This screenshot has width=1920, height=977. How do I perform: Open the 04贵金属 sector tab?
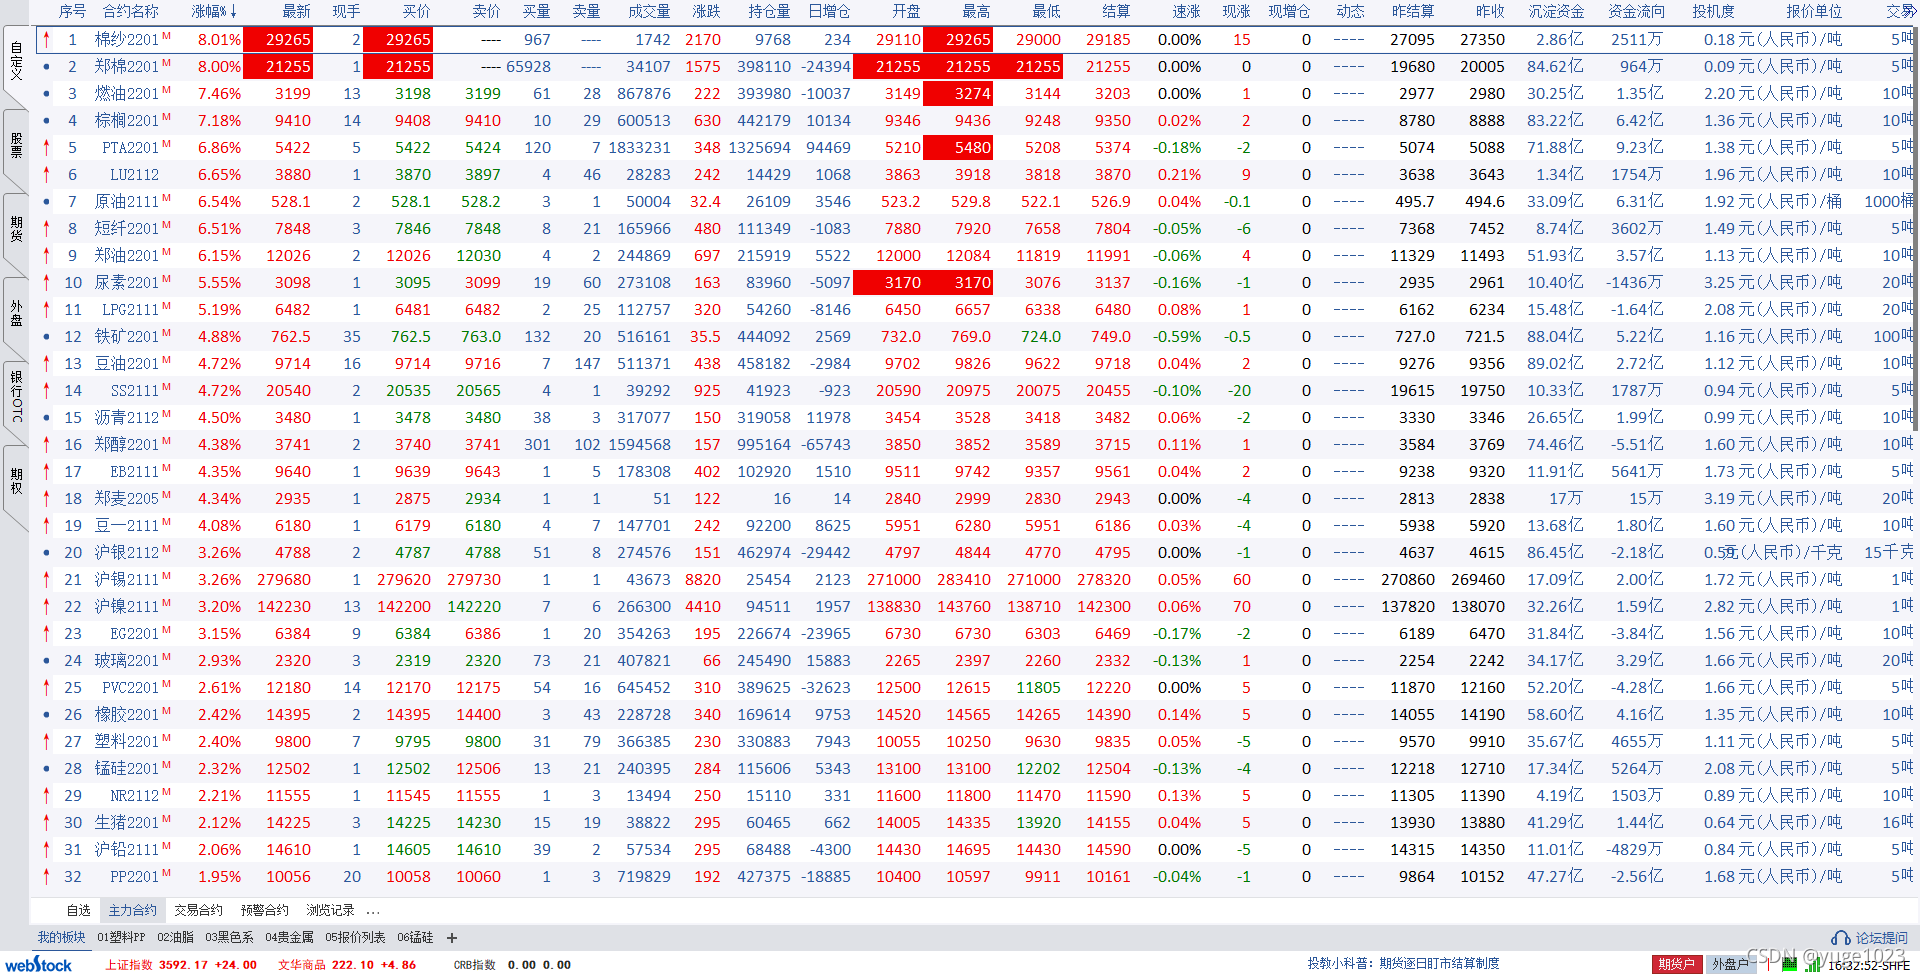click(289, 938)
